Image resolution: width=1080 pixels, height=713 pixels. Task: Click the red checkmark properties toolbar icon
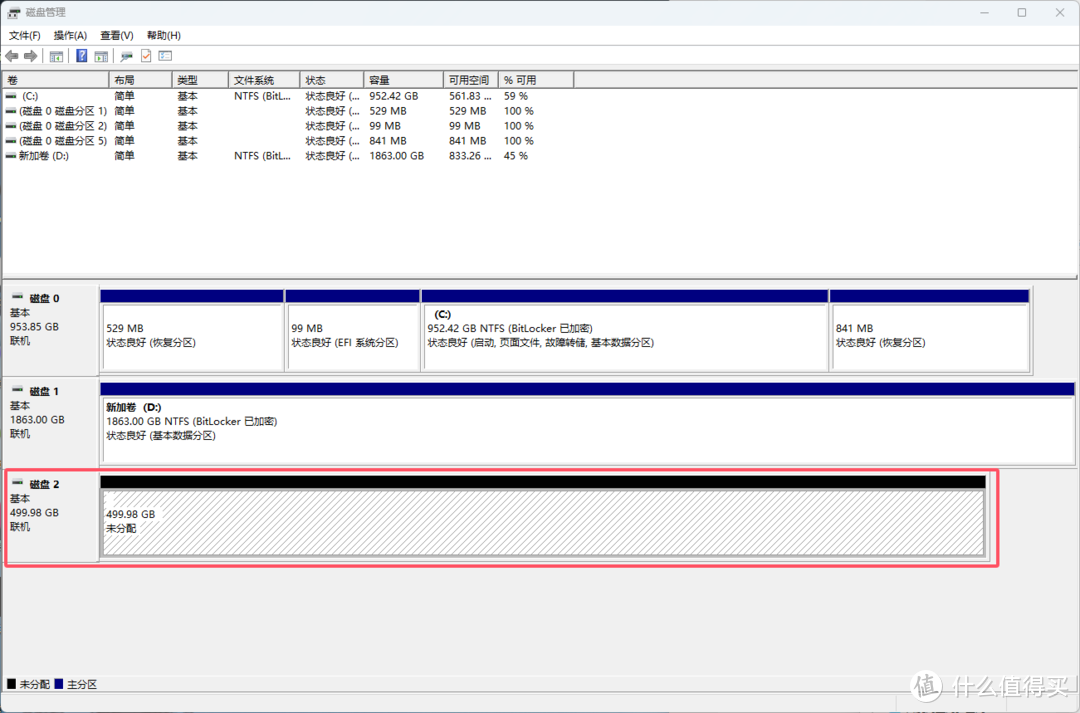146,56
